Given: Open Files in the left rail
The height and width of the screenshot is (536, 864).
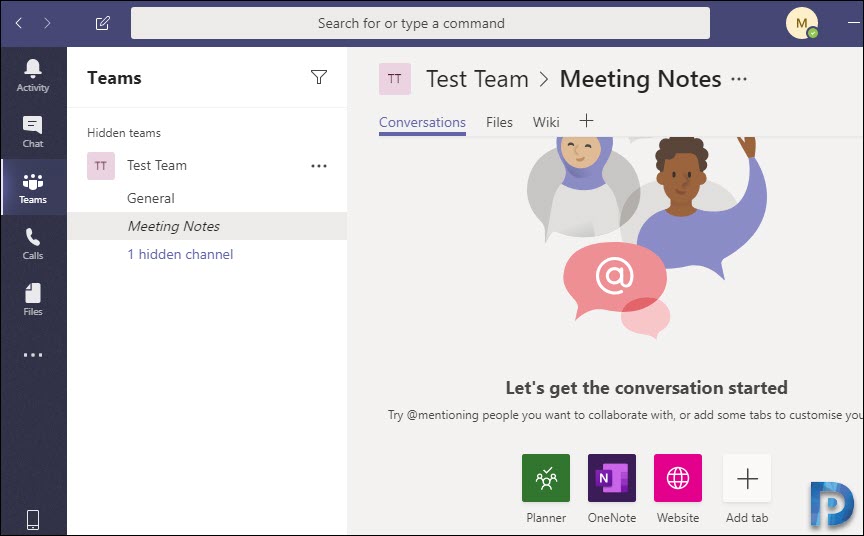Looking at the screenshot, I should coord(33,300).
